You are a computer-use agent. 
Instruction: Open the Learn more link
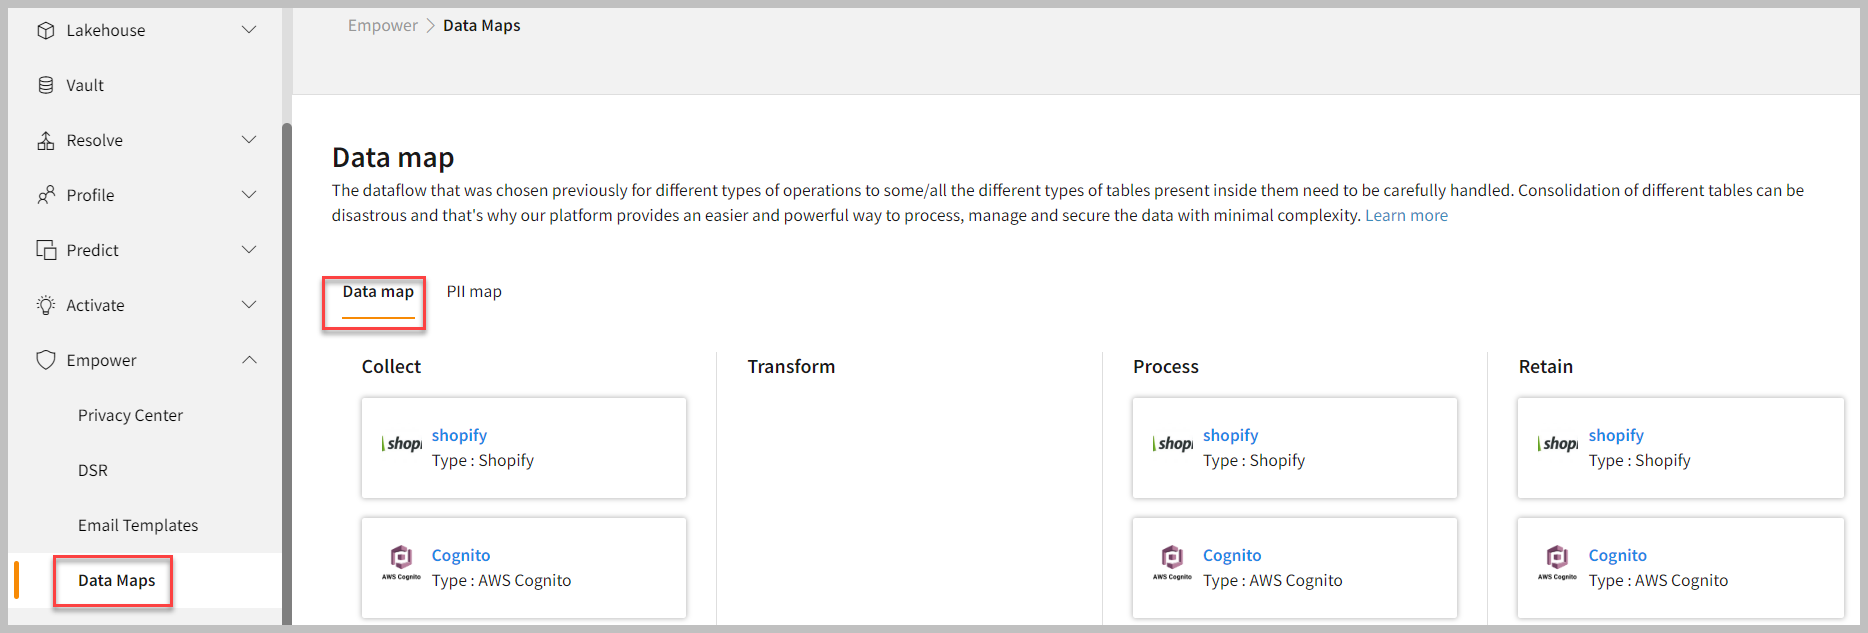tap(1406, 216)
